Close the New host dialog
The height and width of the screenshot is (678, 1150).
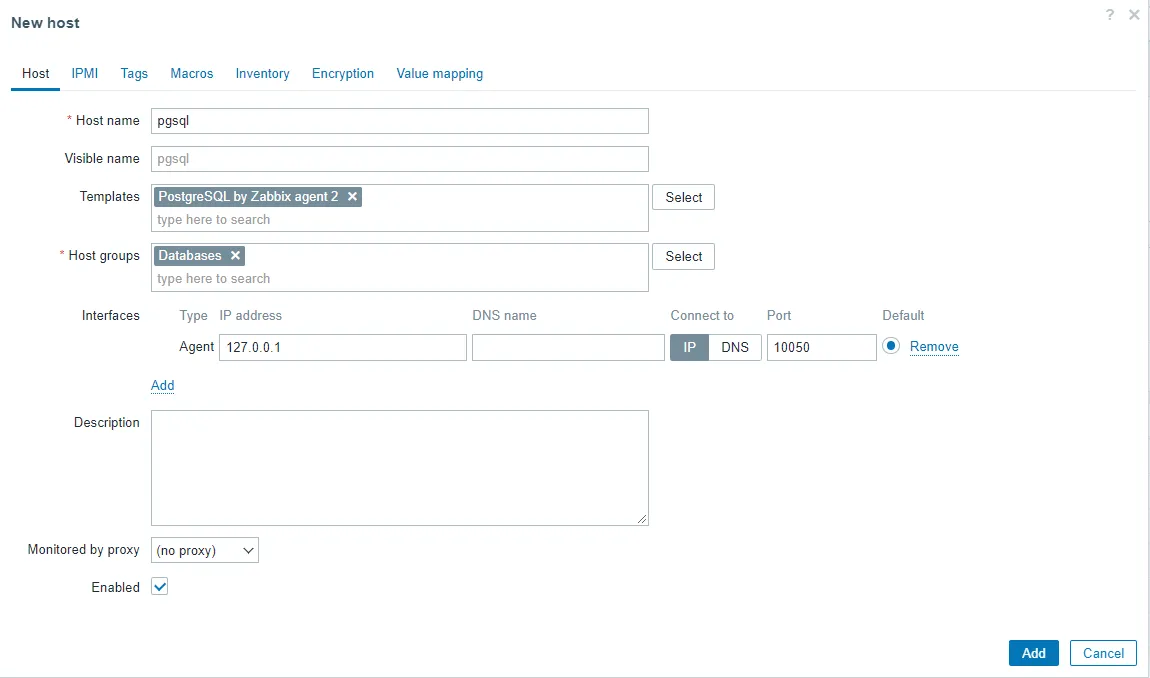[x=1134, y=15]
